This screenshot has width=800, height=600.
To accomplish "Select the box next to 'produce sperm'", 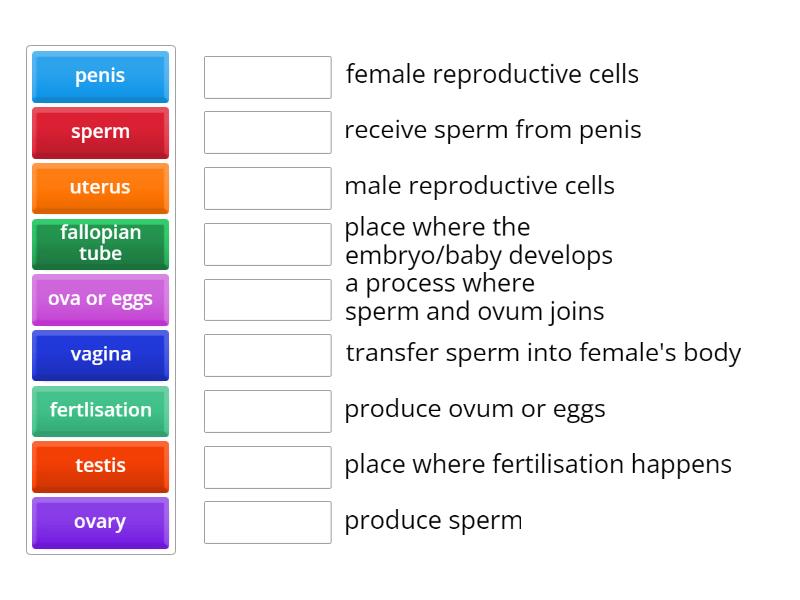I will point(267,521).
